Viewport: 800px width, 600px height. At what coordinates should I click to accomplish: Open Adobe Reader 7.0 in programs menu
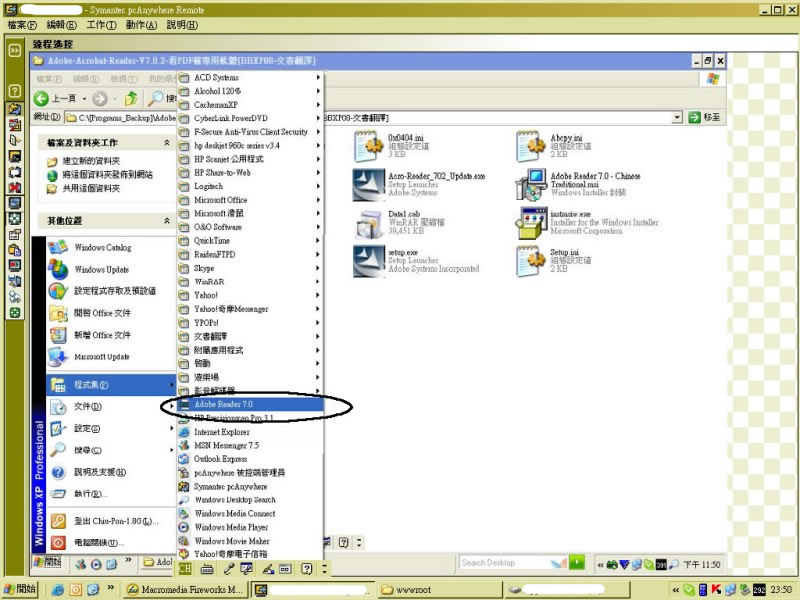click(x=250, y=404)
